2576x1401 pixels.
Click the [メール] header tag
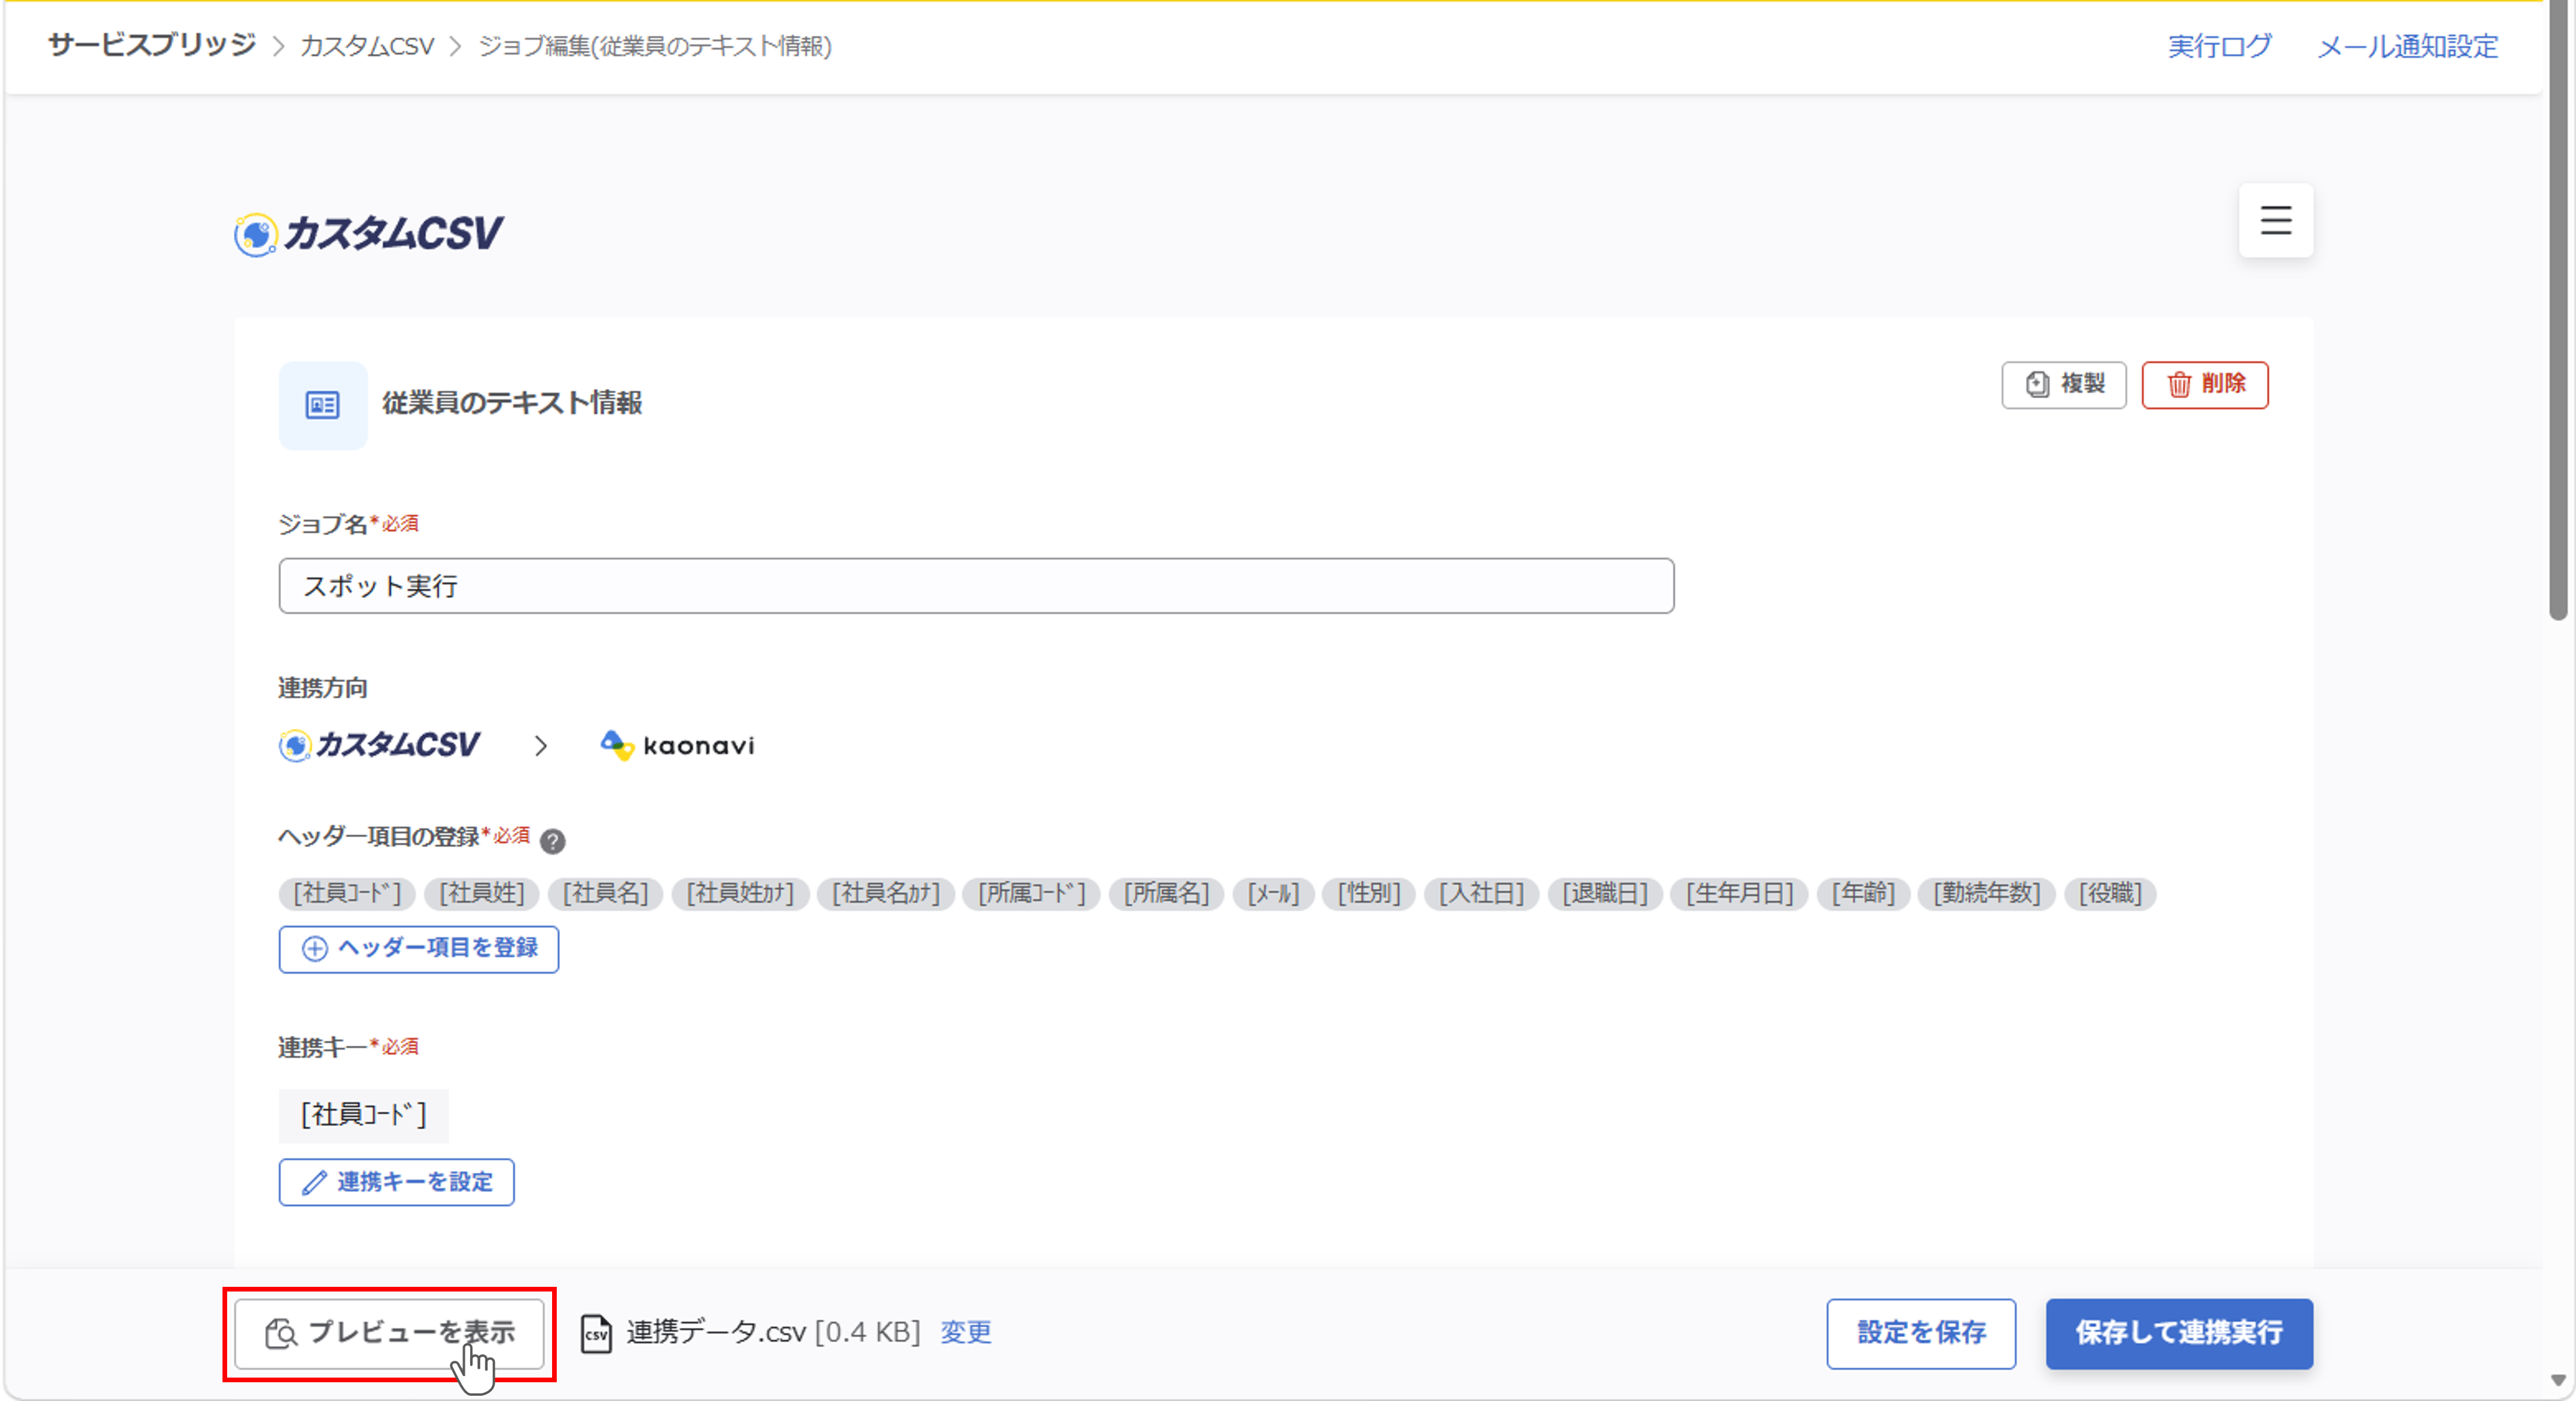[1273, 893]
